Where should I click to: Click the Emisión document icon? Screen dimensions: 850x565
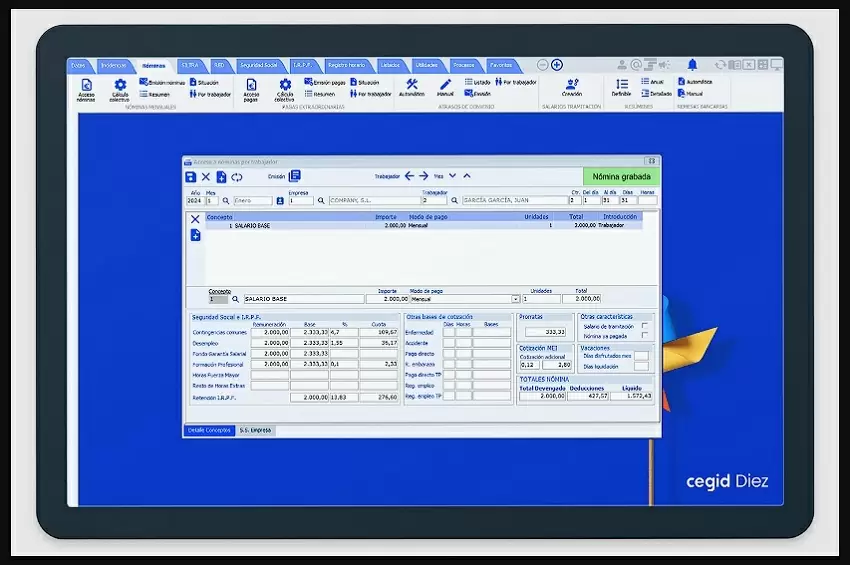pyautogui.click(x=294, y=176)
